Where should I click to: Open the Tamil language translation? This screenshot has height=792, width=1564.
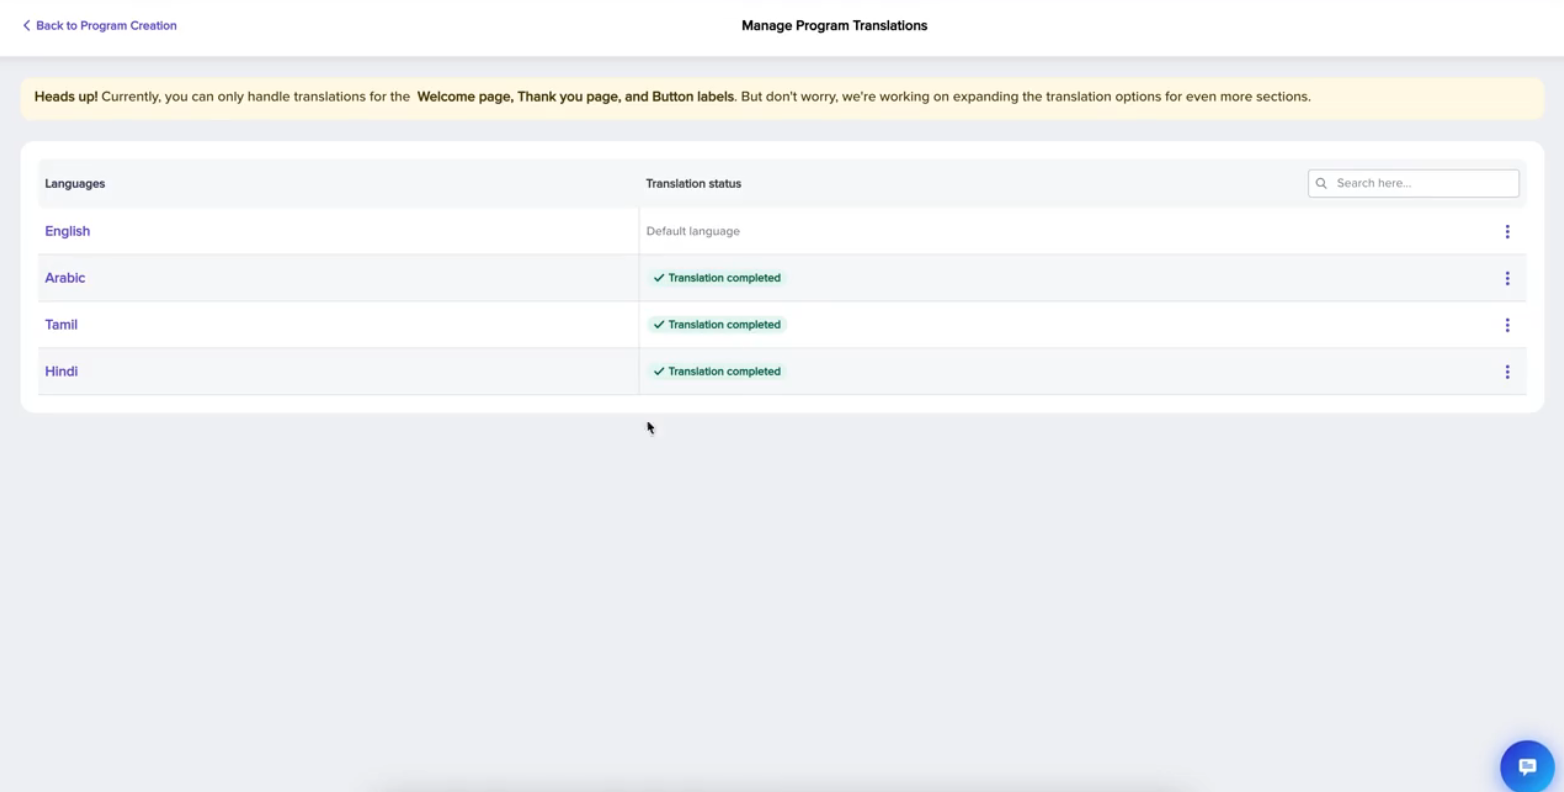(x=61, y=325)
